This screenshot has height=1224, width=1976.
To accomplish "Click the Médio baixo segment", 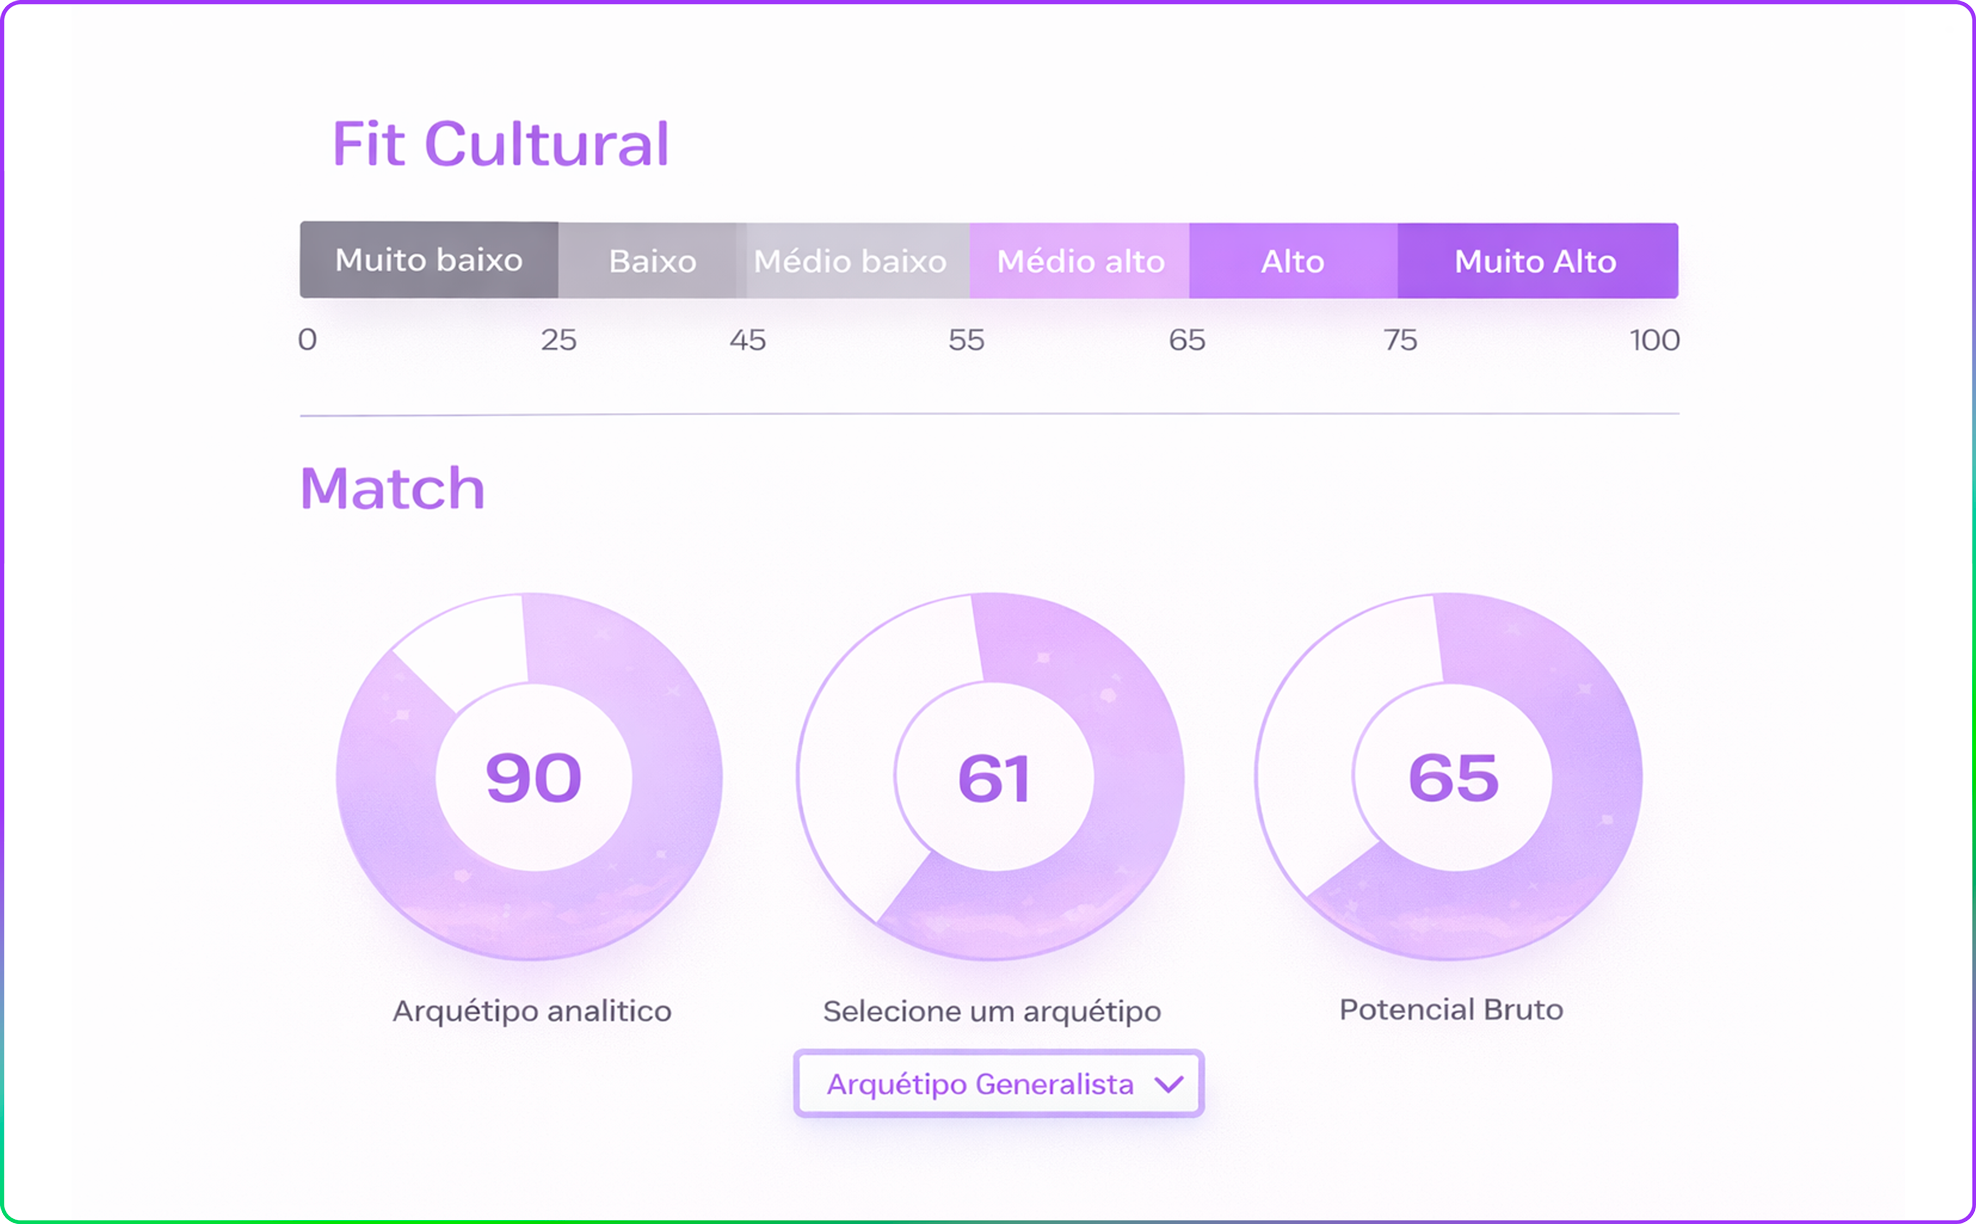I will coord(850,261).
